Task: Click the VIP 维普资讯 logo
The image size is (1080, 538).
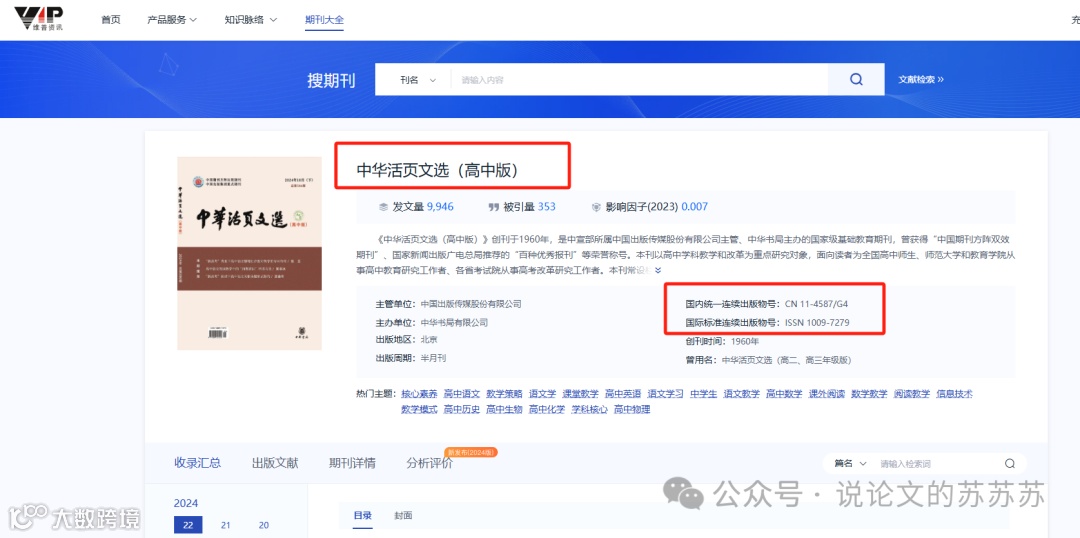Action: pos(39,20)
